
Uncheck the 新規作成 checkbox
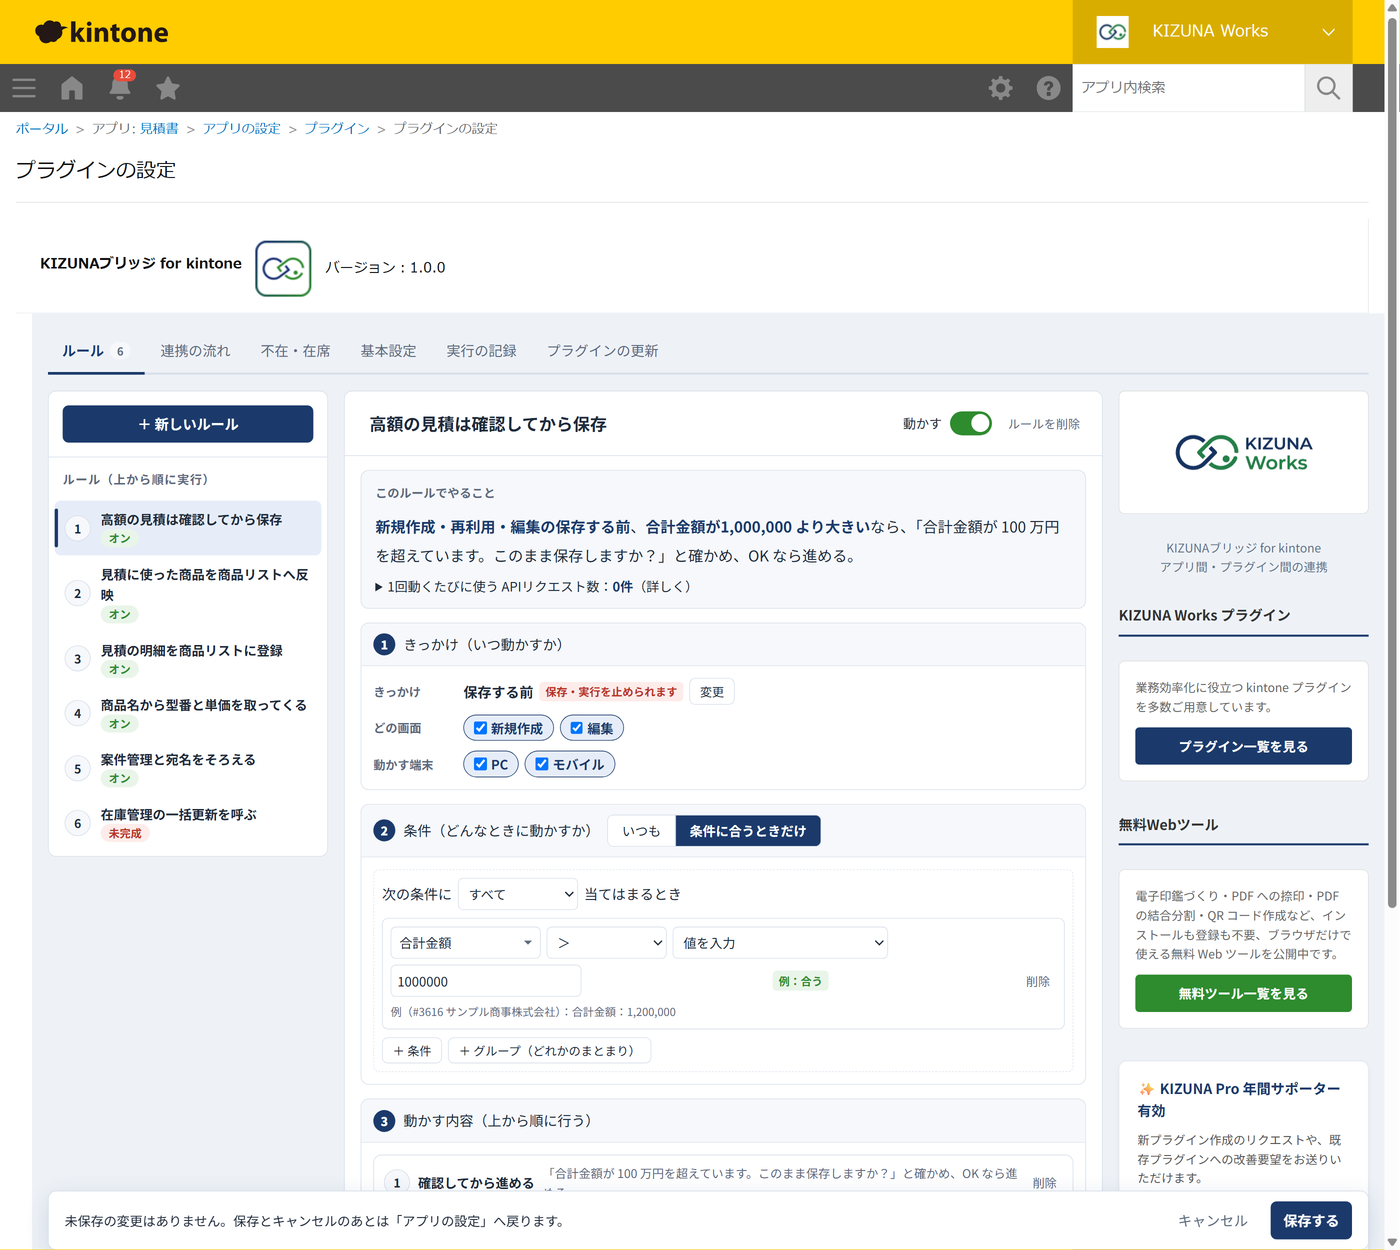click(480, 728)
